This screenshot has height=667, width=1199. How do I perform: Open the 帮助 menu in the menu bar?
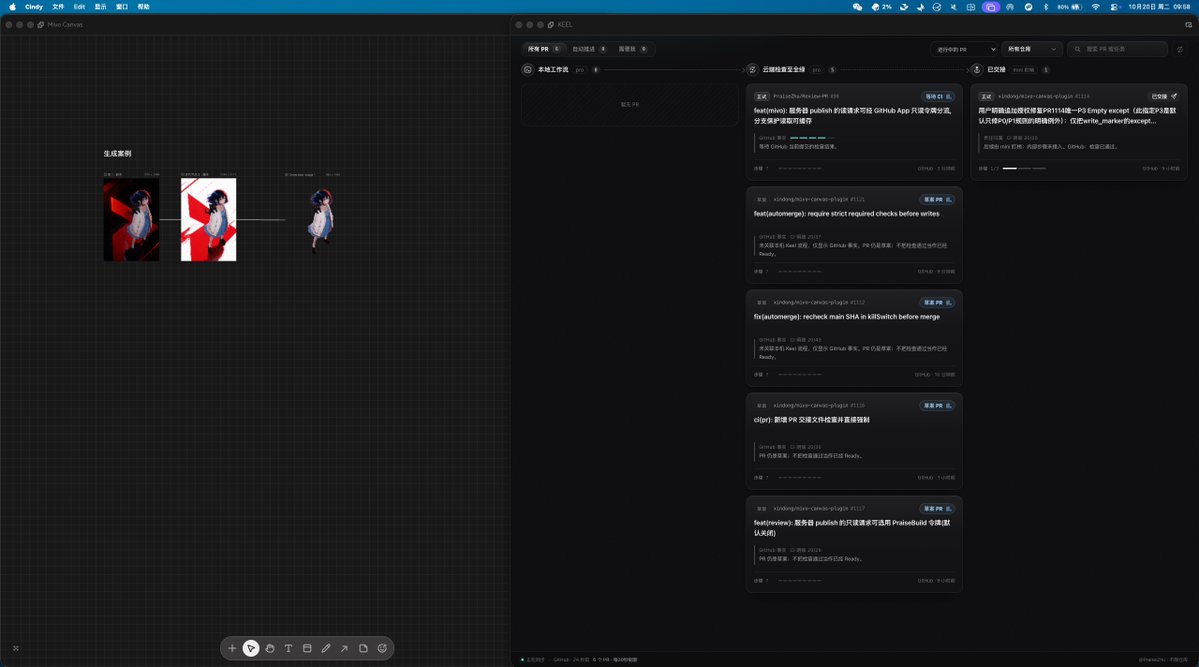(x=144, y=7)
